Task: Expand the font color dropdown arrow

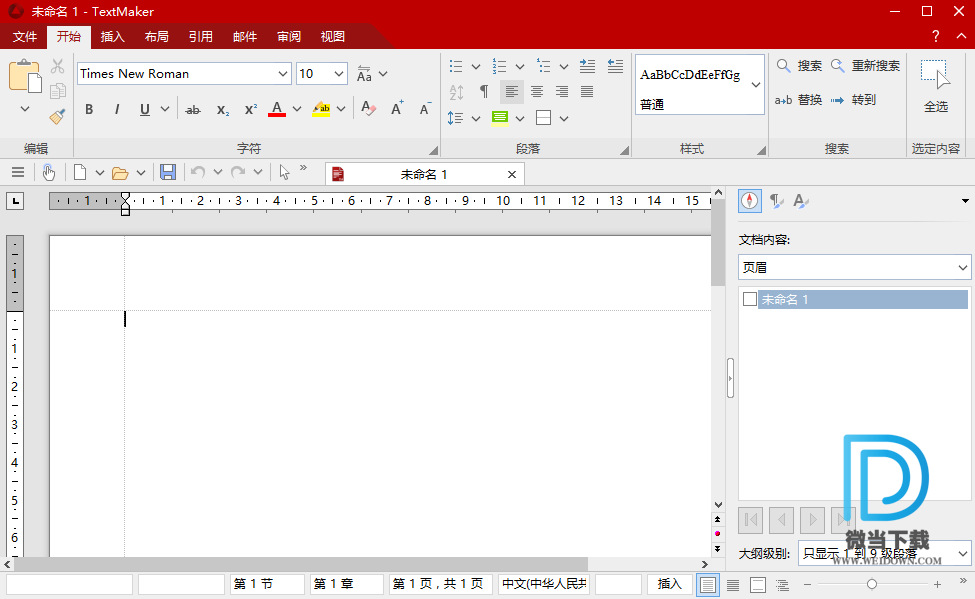Action: [x=297, y=109]
